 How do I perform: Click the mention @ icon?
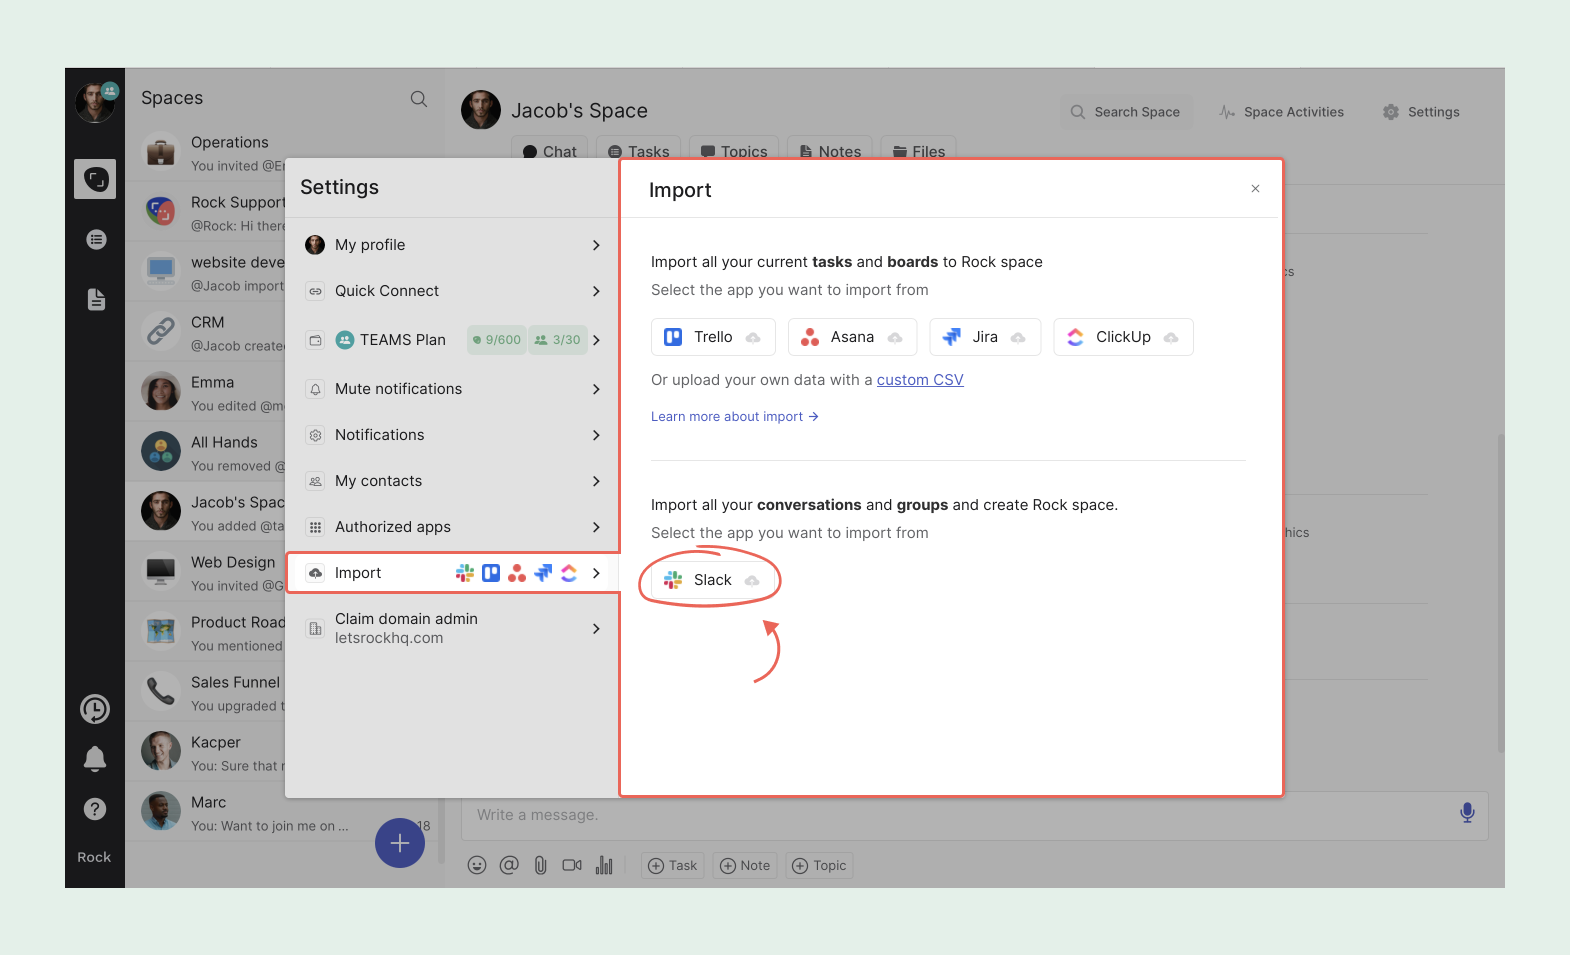click(509, 865)
